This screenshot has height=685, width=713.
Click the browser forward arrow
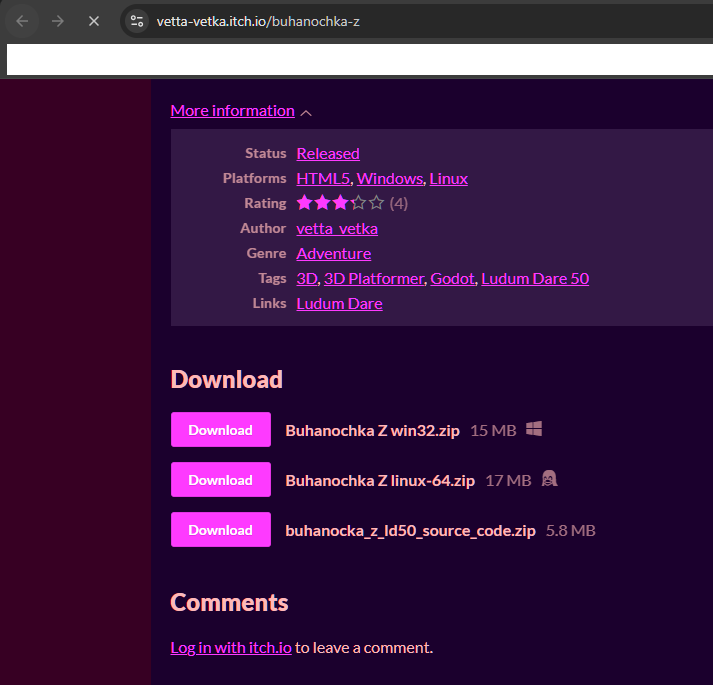coord(58,20)
